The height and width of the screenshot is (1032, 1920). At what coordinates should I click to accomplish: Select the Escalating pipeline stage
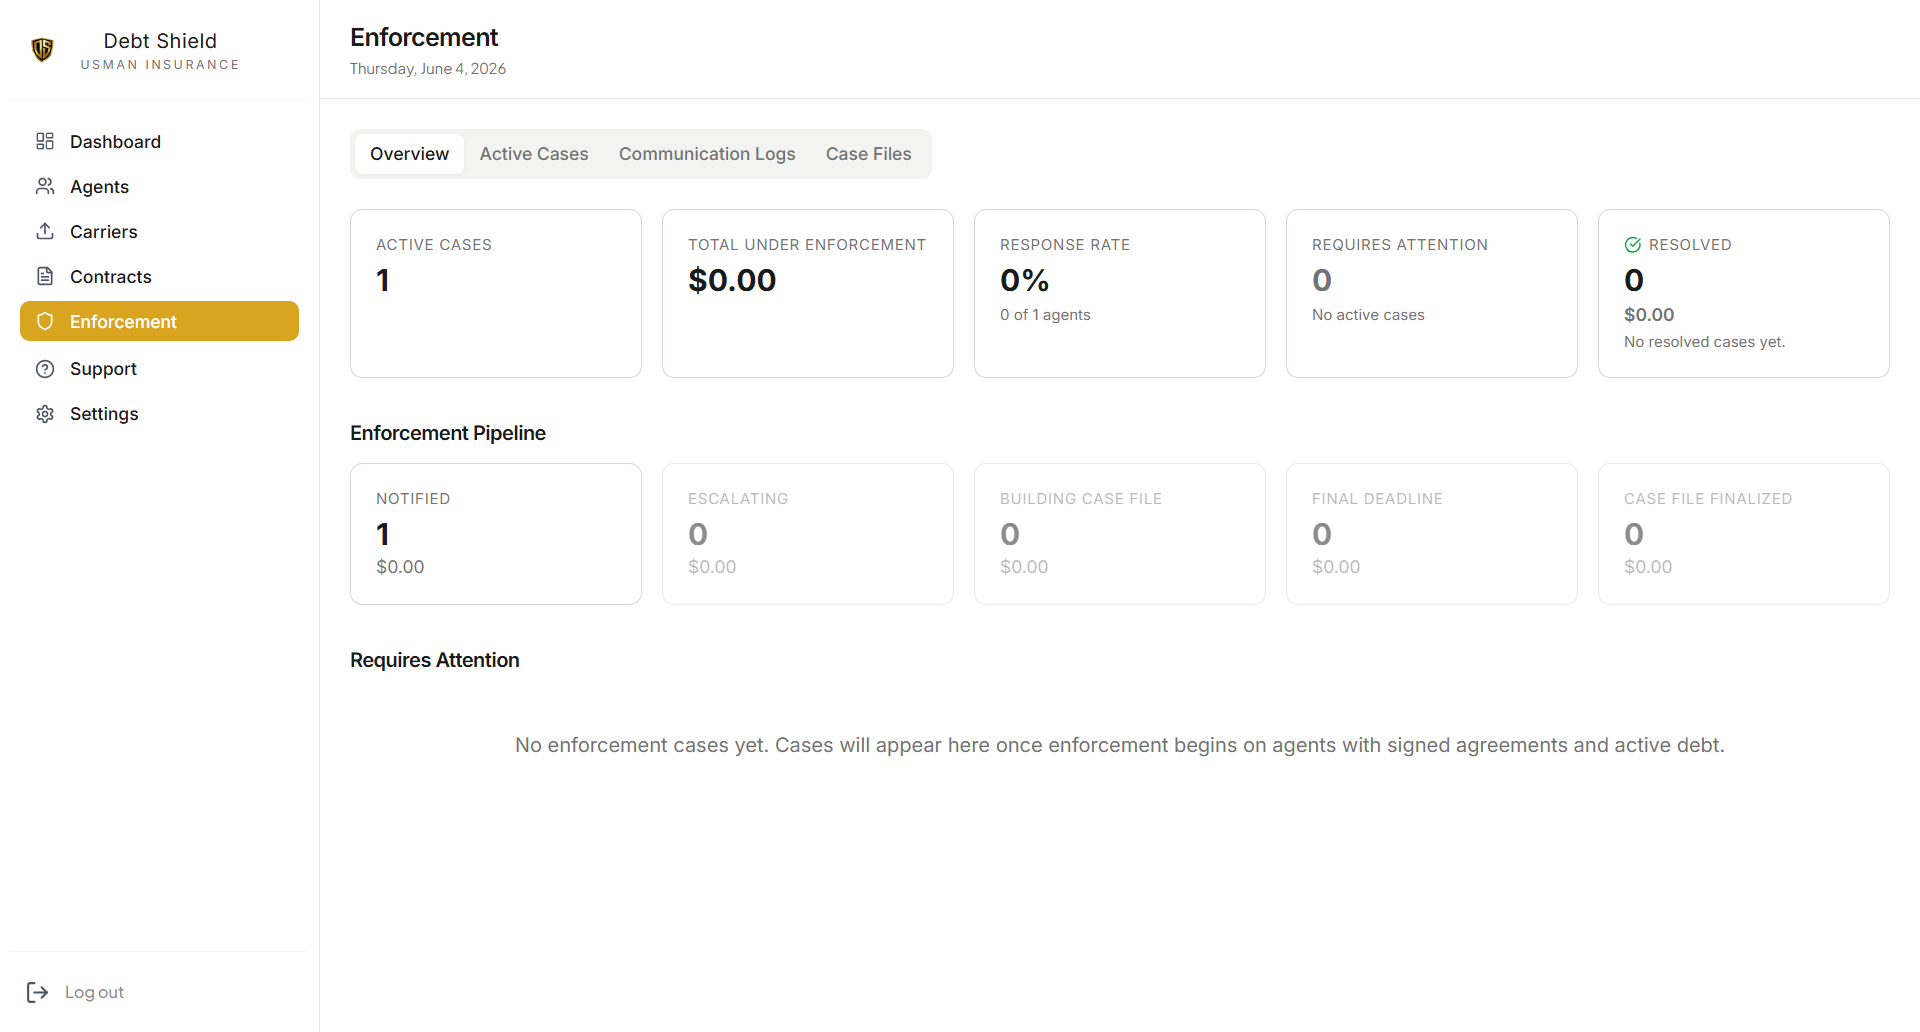tap(808, 534)
